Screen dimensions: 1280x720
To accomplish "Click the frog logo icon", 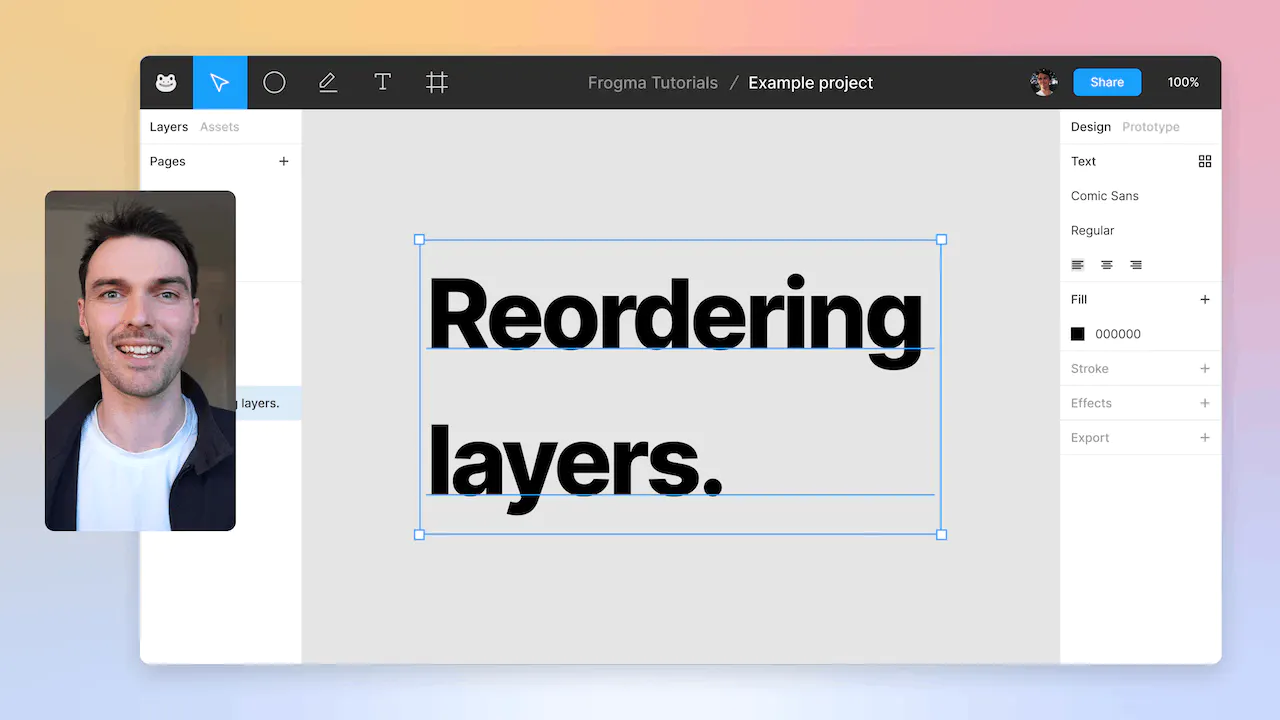I will tap(166, 83).
